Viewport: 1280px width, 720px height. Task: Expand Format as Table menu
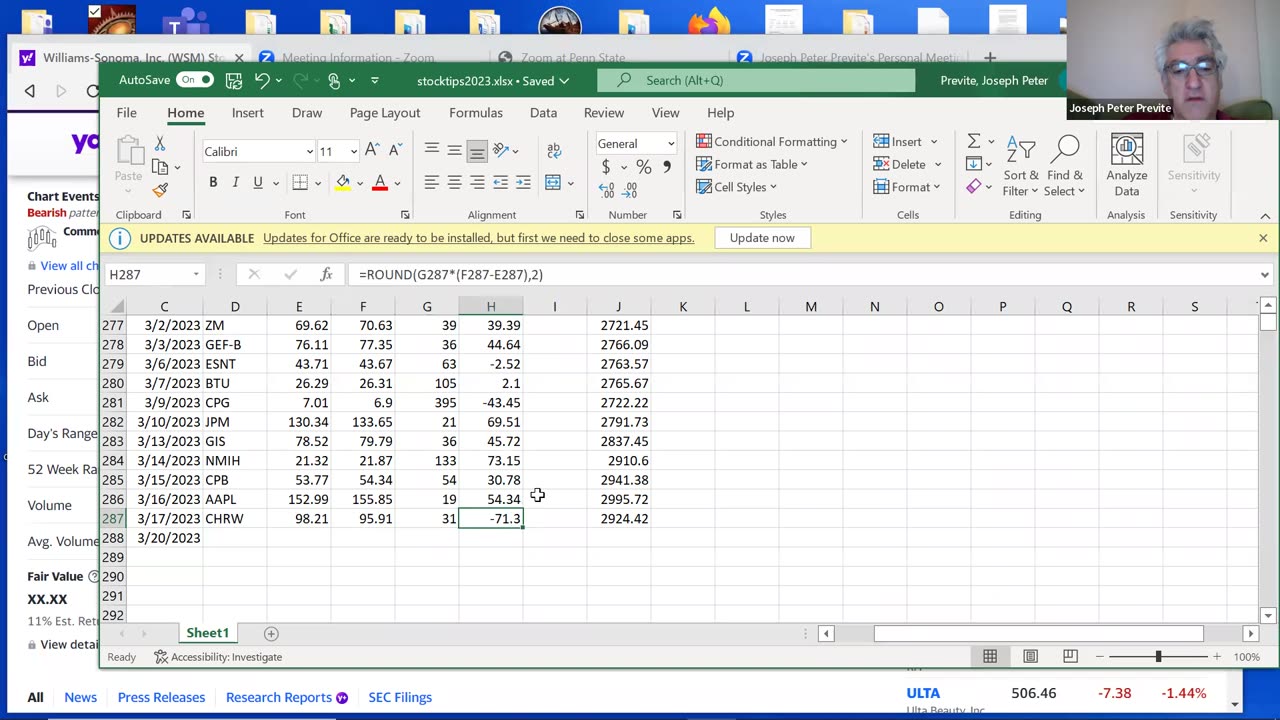coord(751,164)
